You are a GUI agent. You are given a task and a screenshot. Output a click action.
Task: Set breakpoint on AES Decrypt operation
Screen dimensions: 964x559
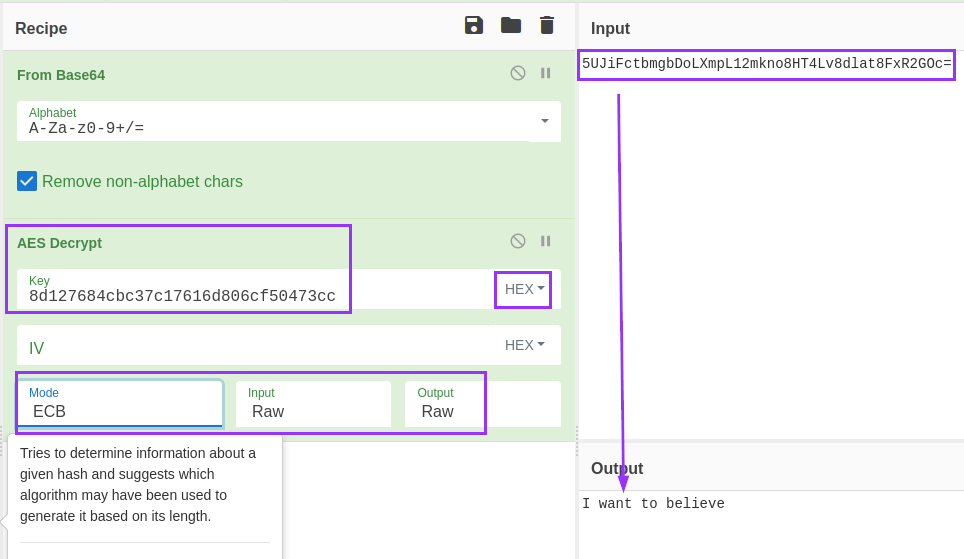tap(545, 241)
